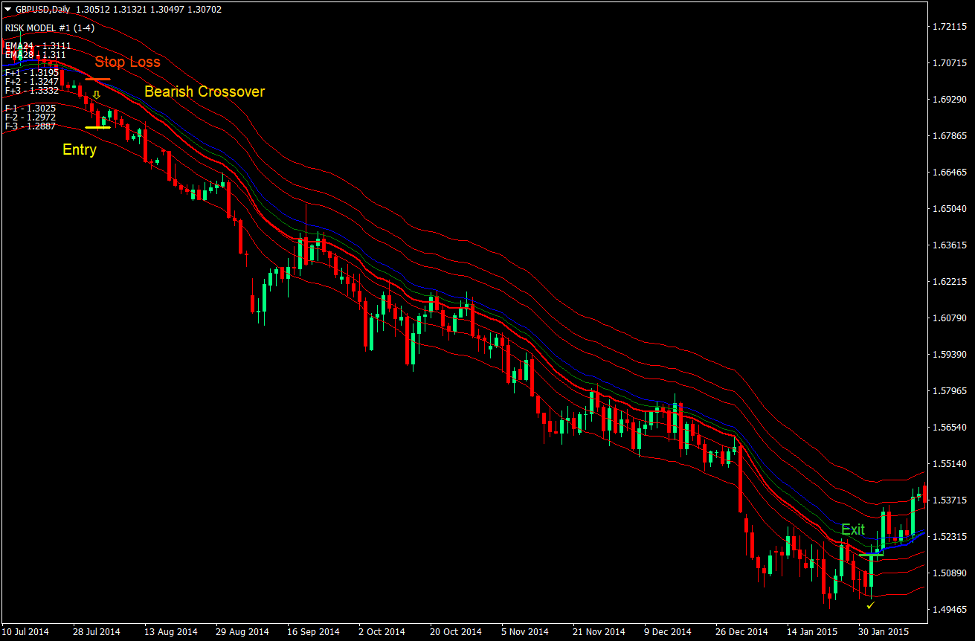
Task: Click the green Exit label
Action: 852,530
